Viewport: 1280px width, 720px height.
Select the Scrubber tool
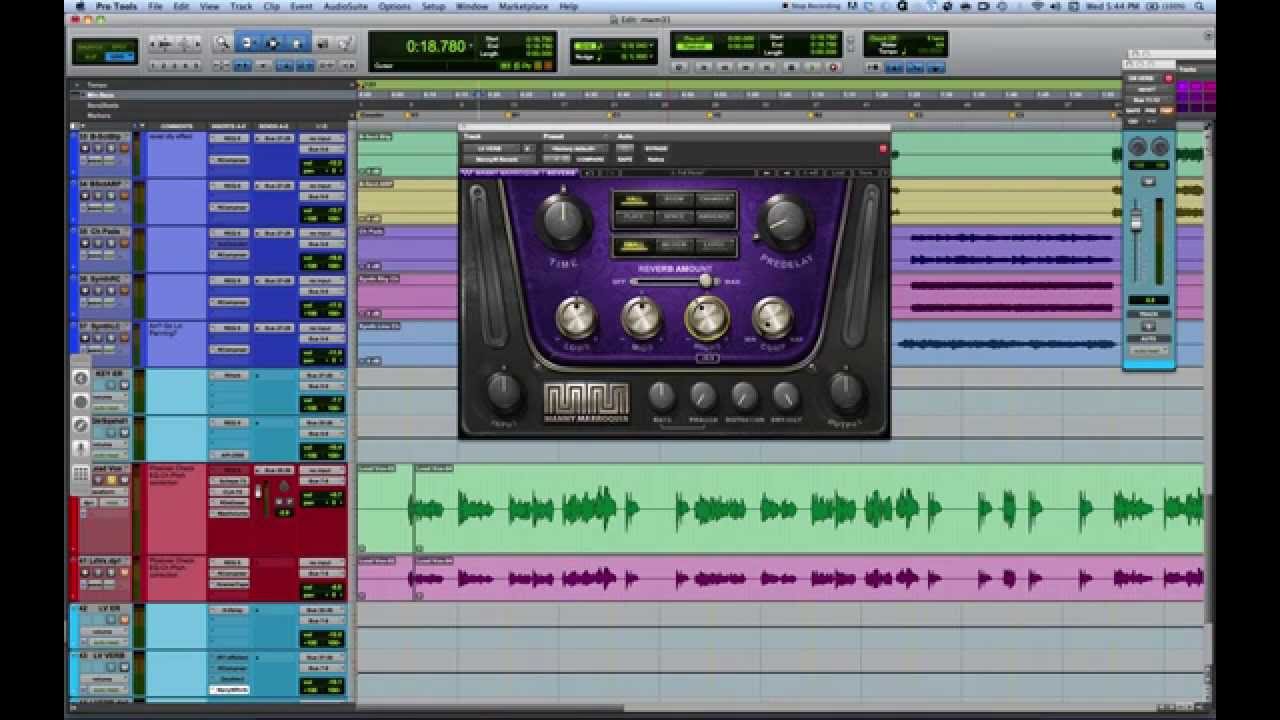[323, 44]
